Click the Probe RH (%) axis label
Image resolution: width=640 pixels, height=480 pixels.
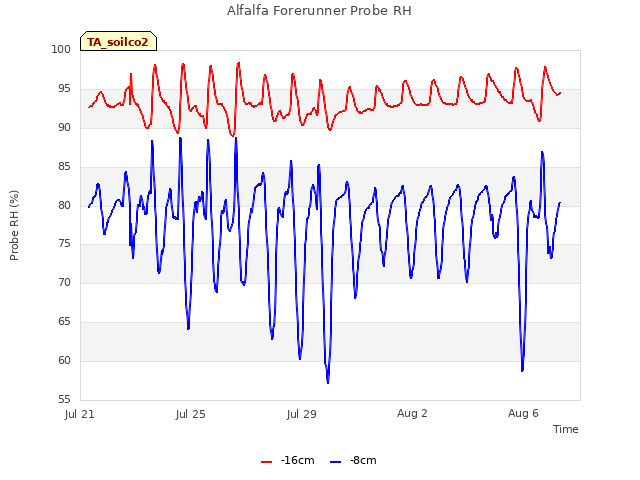[x=14, y=225]
